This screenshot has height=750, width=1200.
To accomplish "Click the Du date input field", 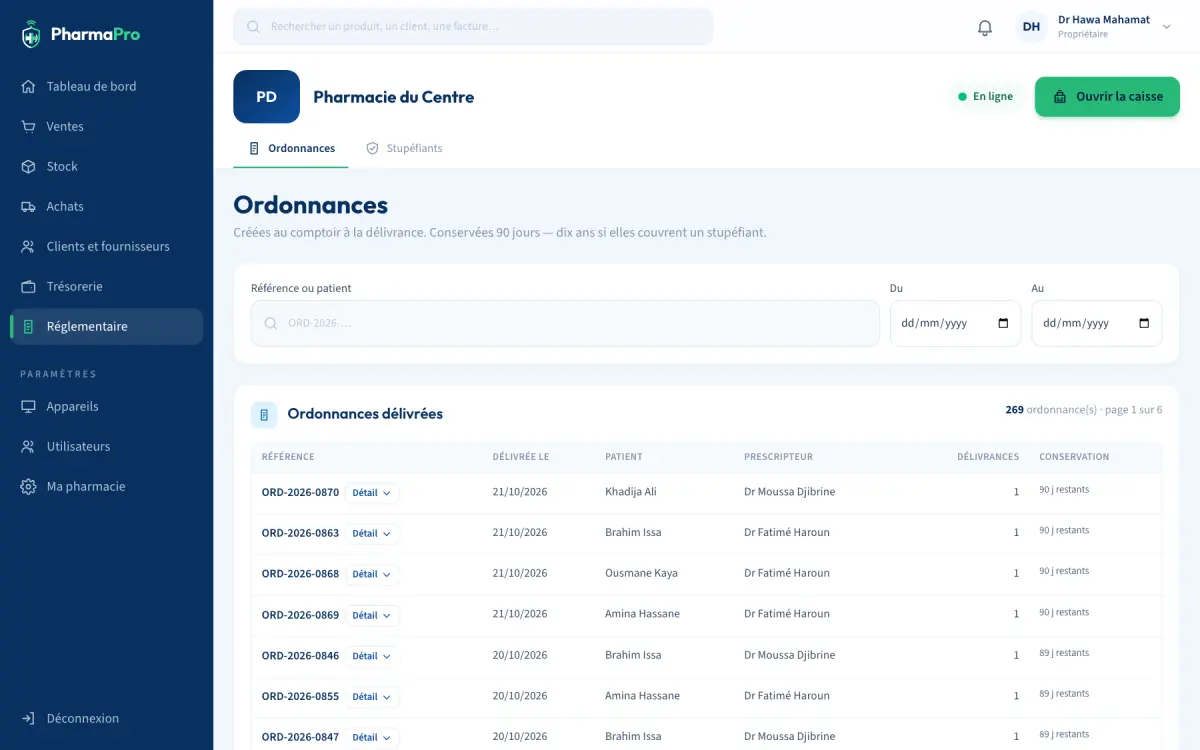I will pyautogui.click(x=955, y=323).
